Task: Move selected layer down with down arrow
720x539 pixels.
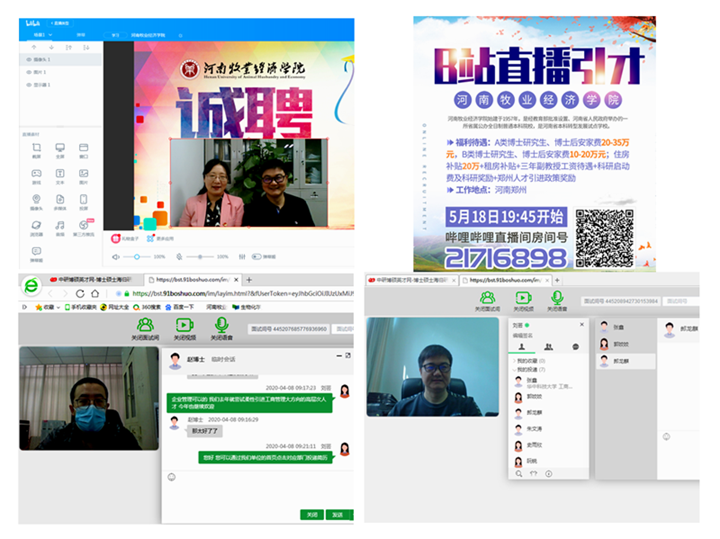Action: [x=51, y=47]
